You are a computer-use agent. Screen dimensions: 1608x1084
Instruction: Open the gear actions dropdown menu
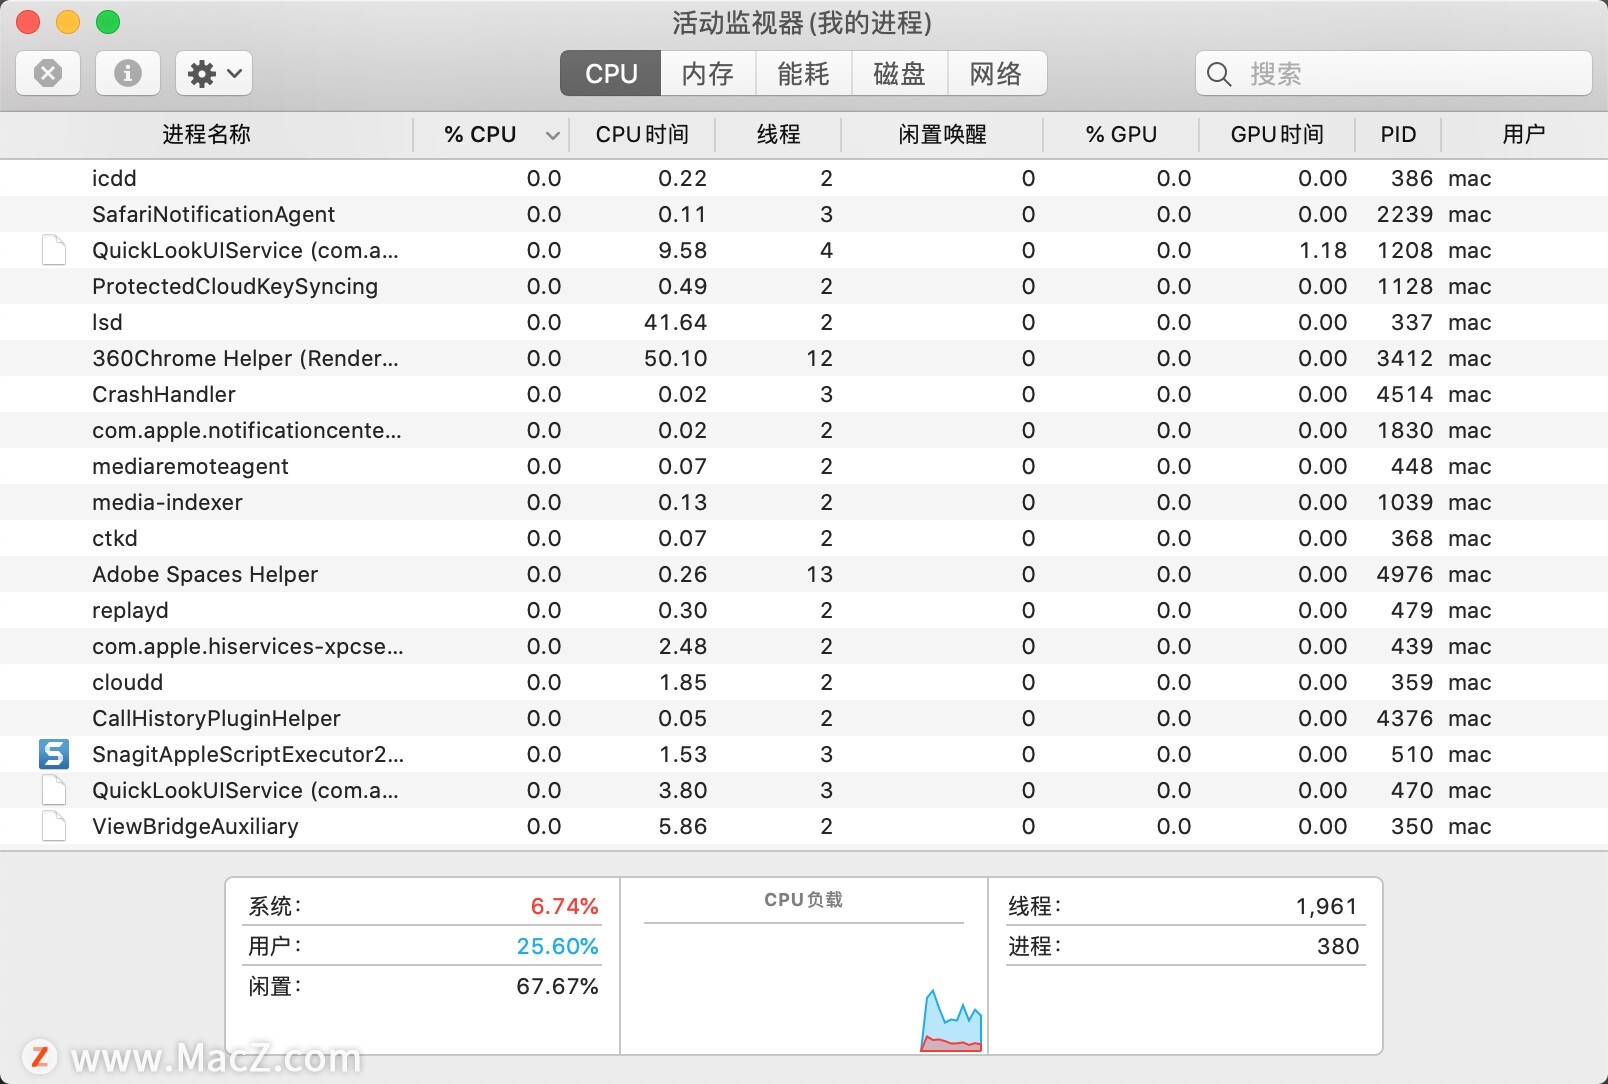214,73
